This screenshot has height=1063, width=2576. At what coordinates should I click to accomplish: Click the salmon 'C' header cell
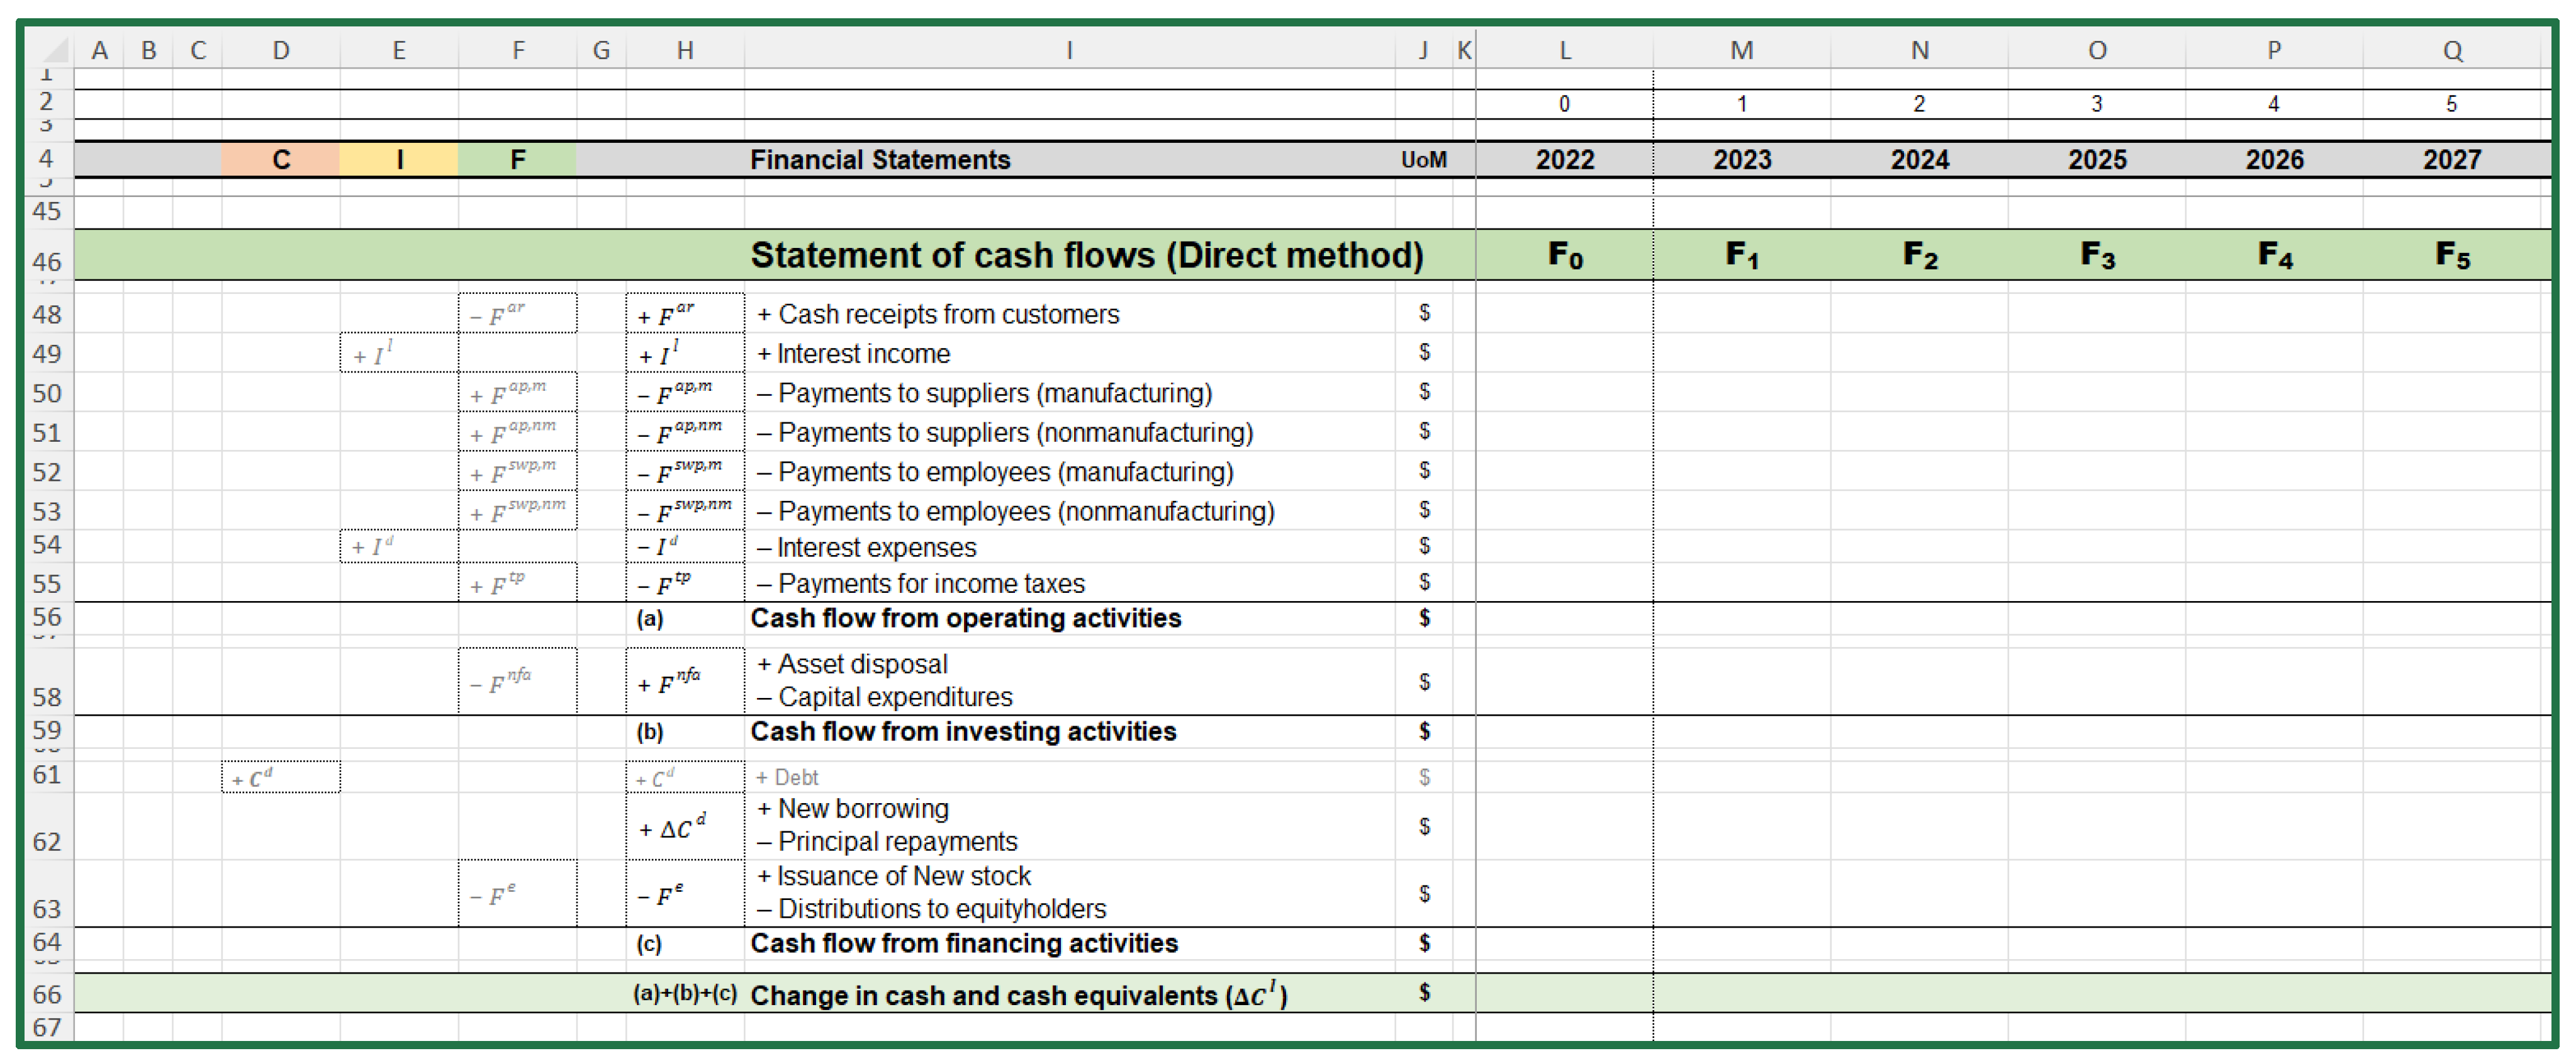tap(280, 159)
